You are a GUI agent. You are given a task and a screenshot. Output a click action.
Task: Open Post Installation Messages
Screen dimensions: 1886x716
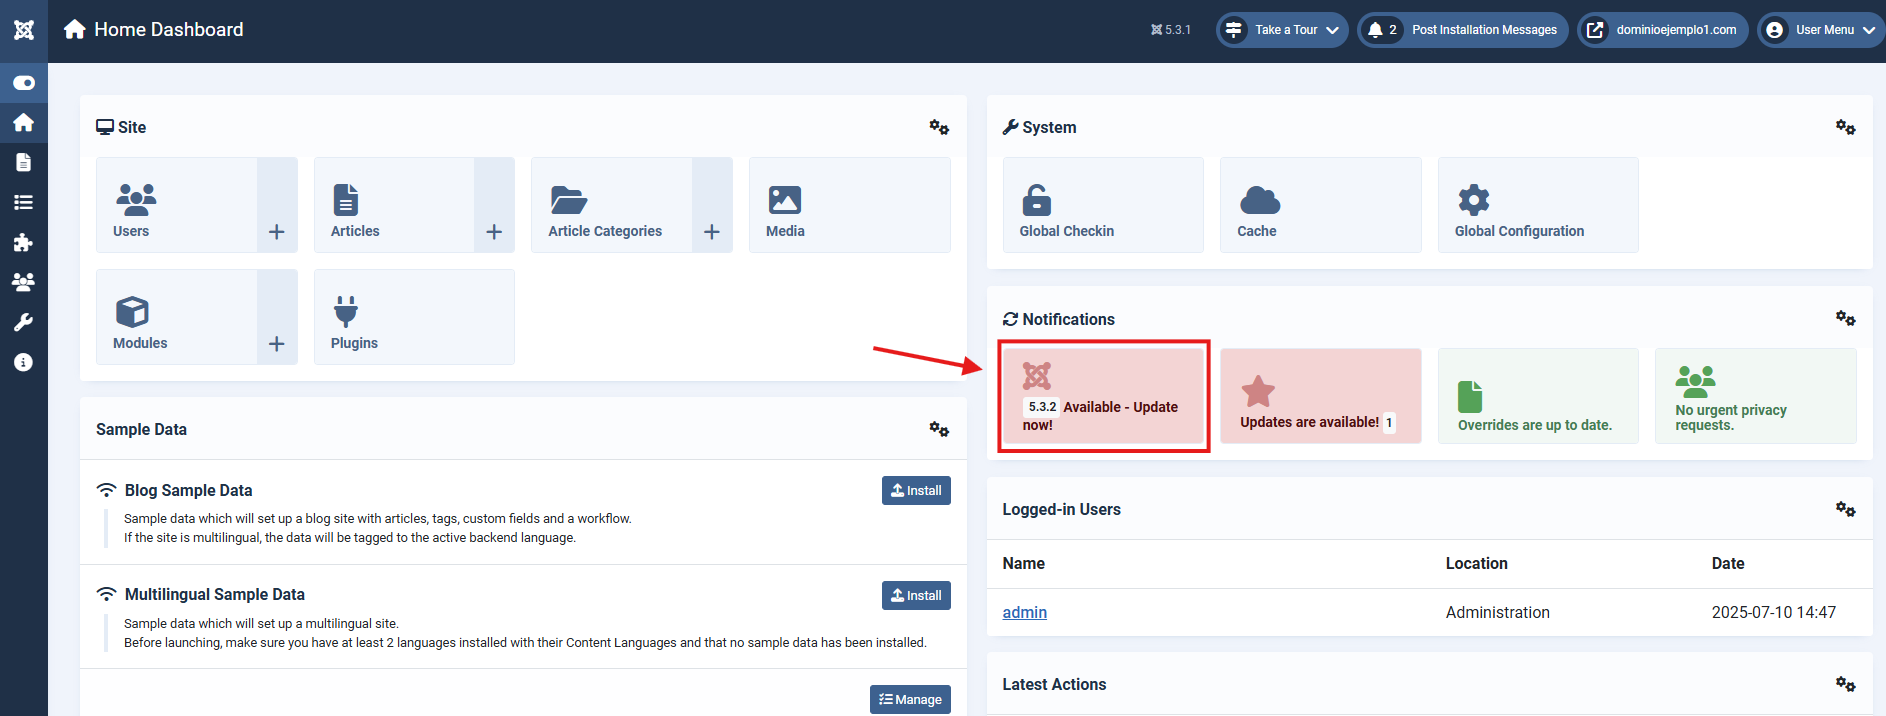pos(1463,30)
